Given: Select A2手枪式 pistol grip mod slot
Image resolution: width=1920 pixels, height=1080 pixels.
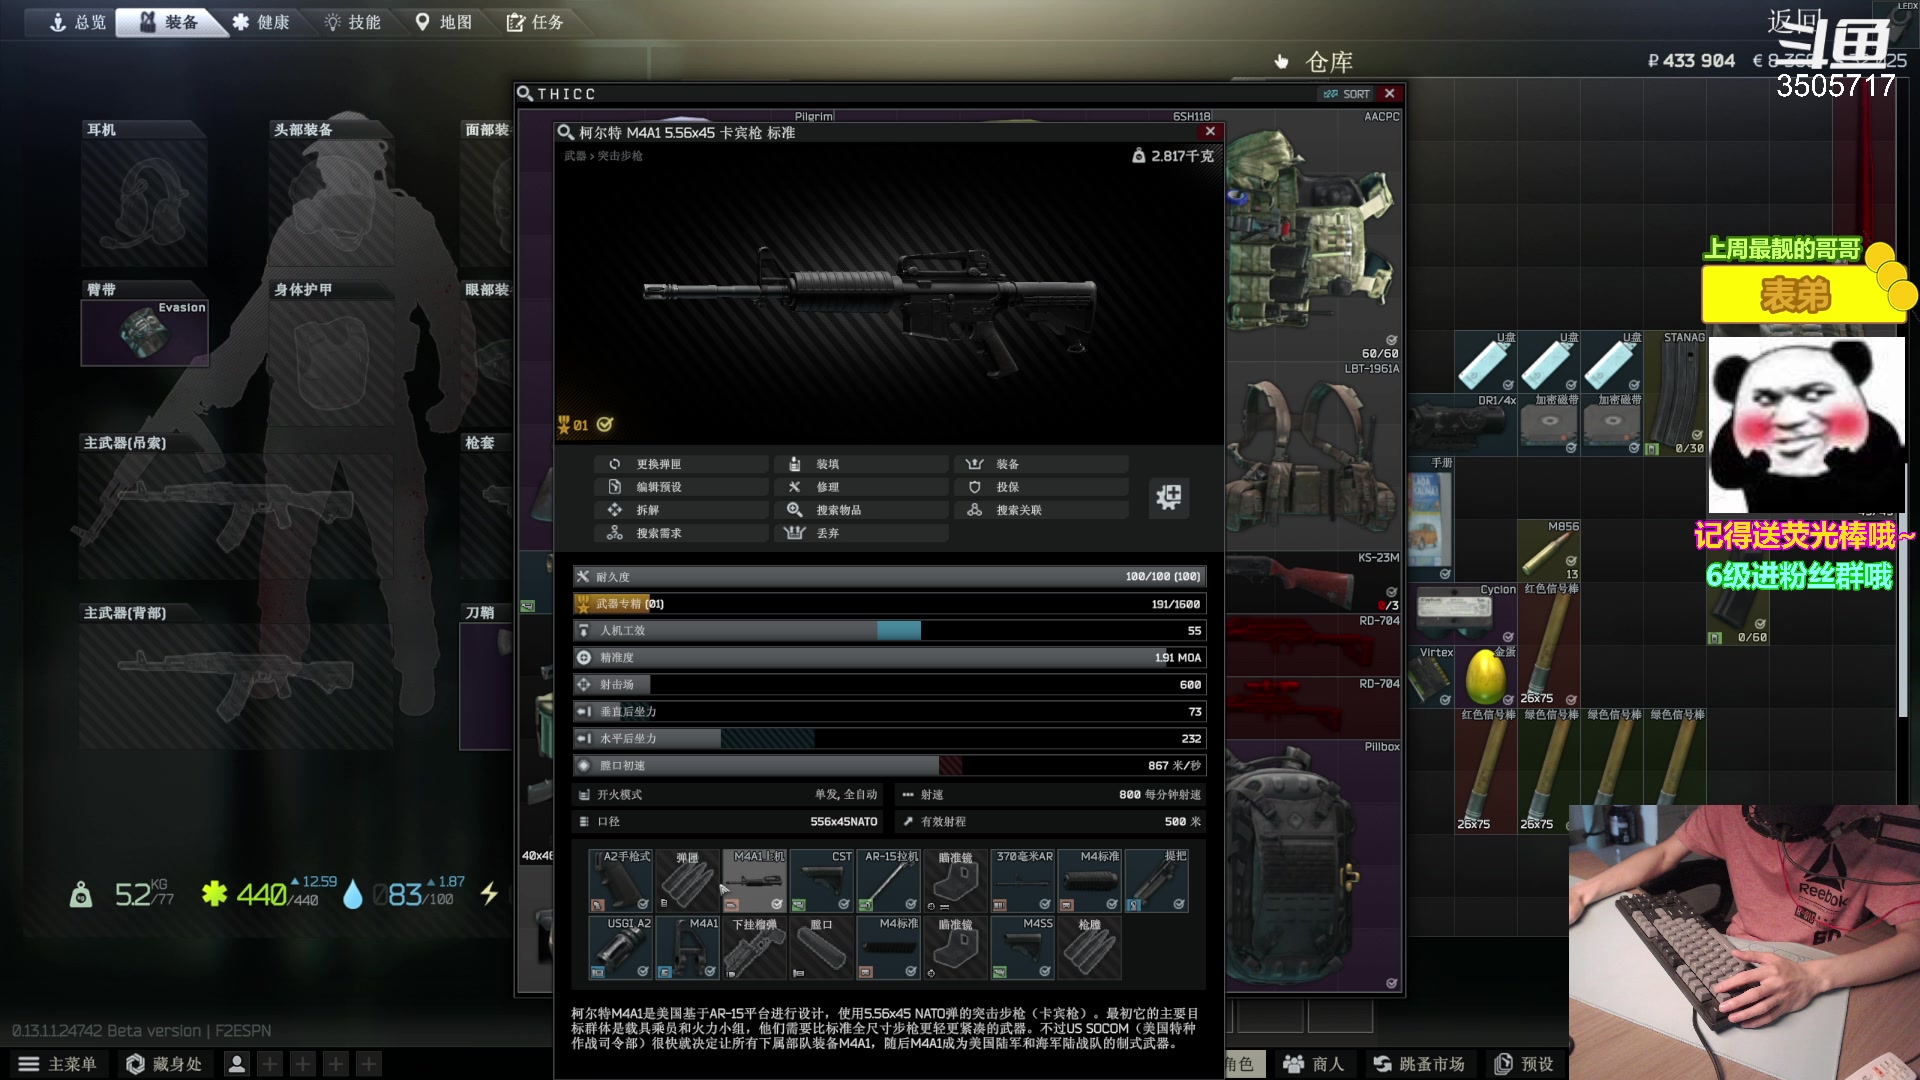Looking at the screenshot, I should point(620,880).
